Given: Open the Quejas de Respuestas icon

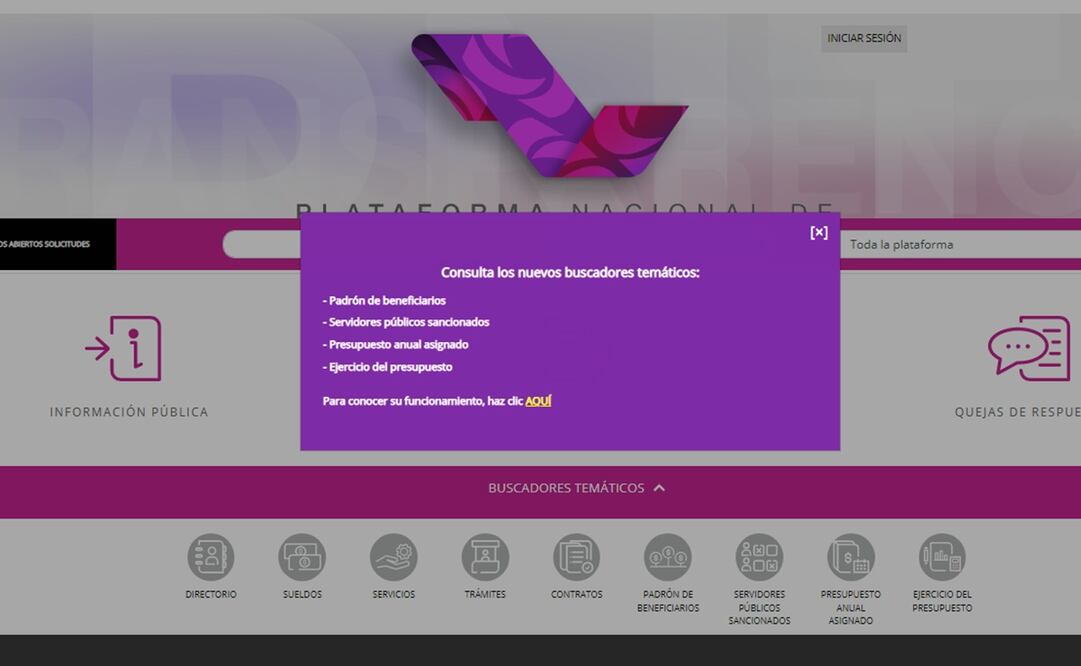Looking at the screenshot, I should pyautogui.click(x=1029, y=349).
